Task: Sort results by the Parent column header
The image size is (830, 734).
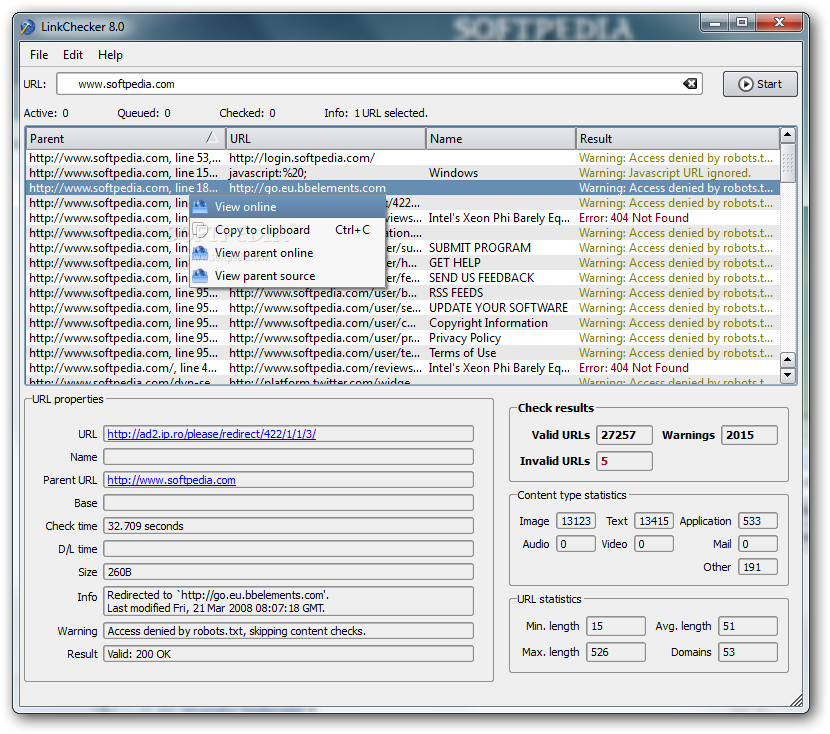Action: 125,139
